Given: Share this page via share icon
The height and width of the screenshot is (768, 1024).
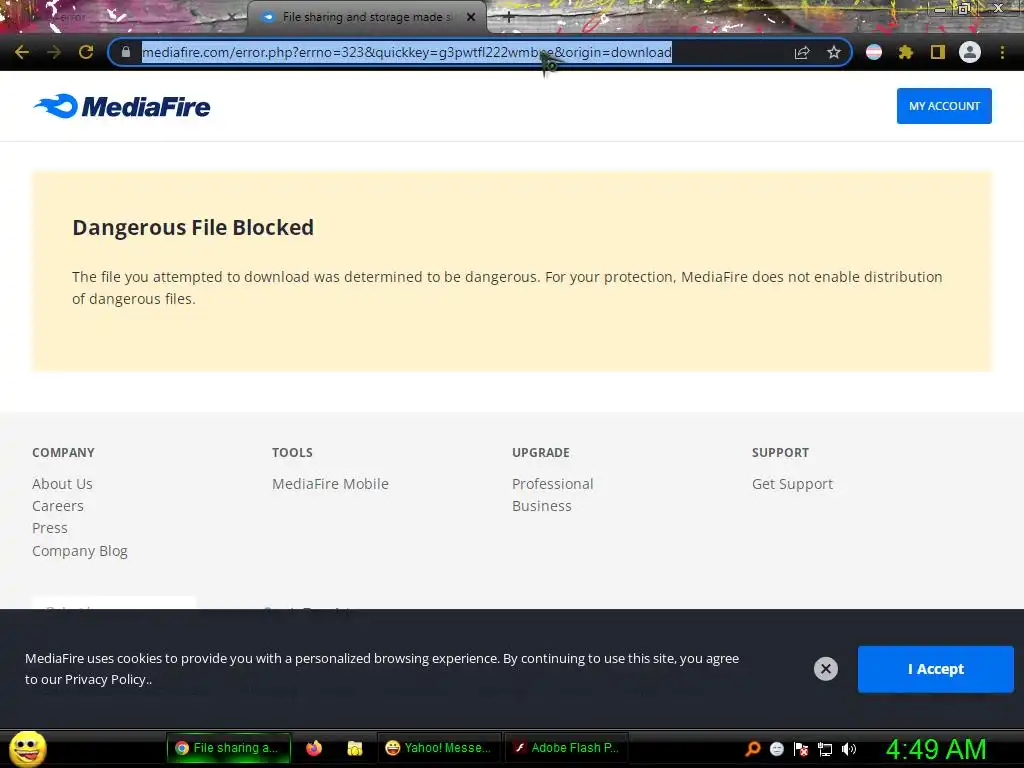Looking at the screenshot, I should pyautogui.click(x=801, y=52).
